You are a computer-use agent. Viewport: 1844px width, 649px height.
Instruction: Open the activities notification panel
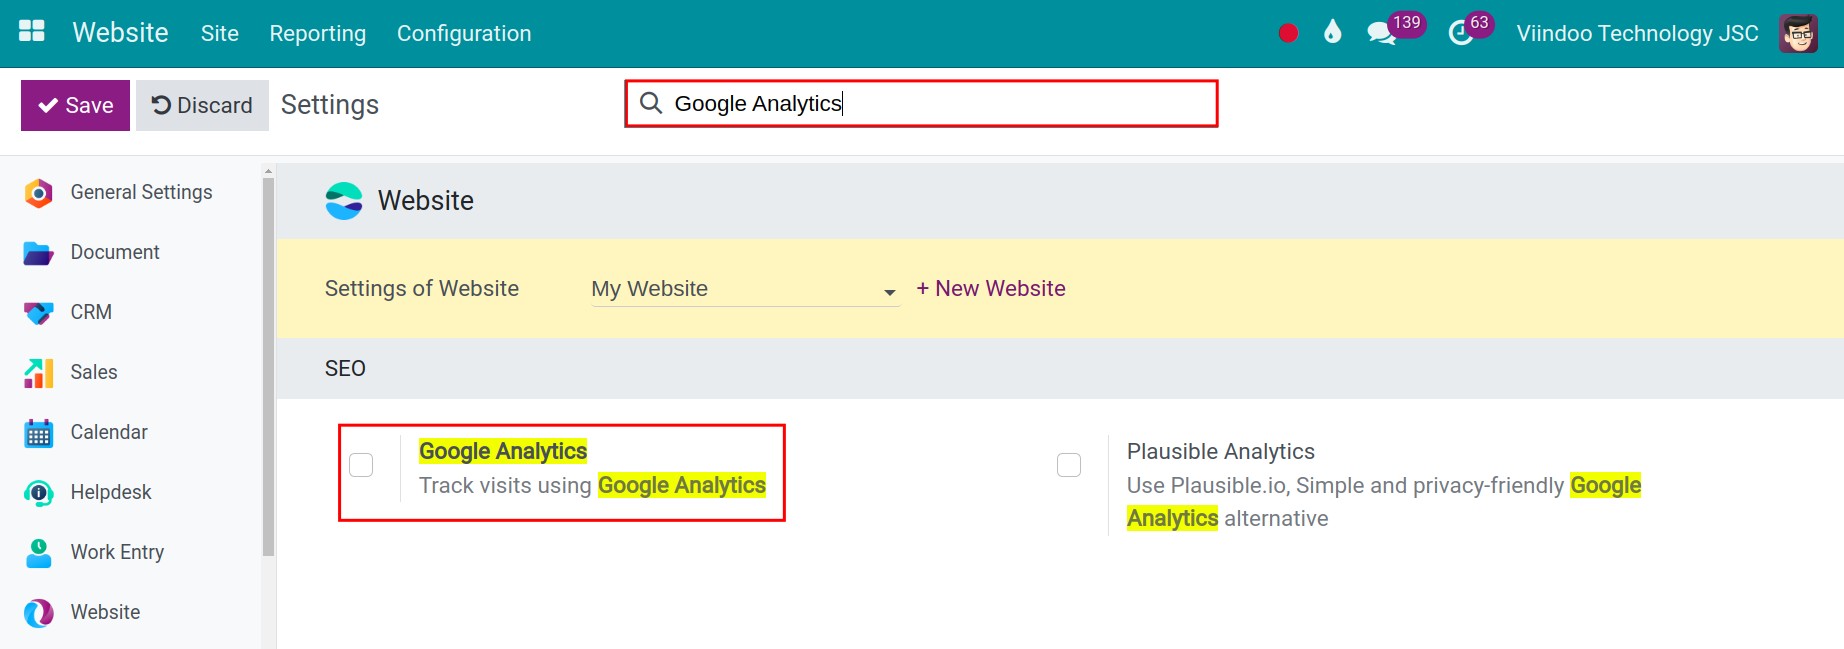[1462, 33]
